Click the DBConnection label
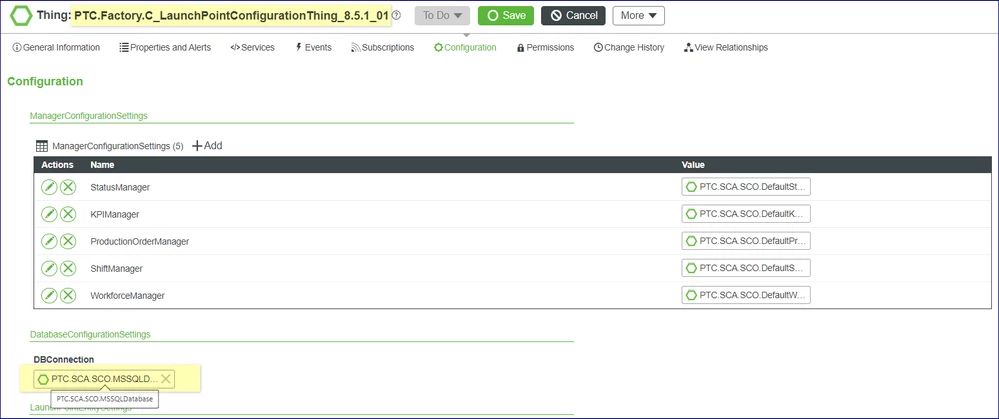Viewport: 999px width, 419px height. 64,360
